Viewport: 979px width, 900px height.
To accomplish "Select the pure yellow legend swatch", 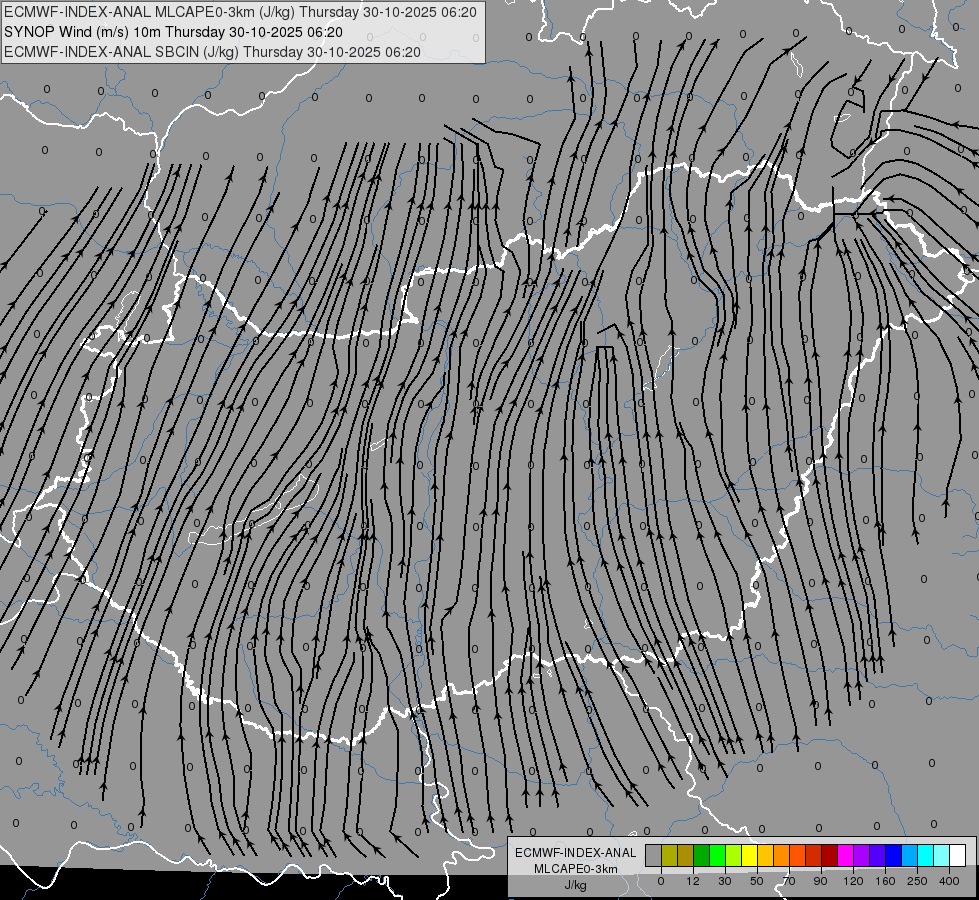I will point(749,855).
